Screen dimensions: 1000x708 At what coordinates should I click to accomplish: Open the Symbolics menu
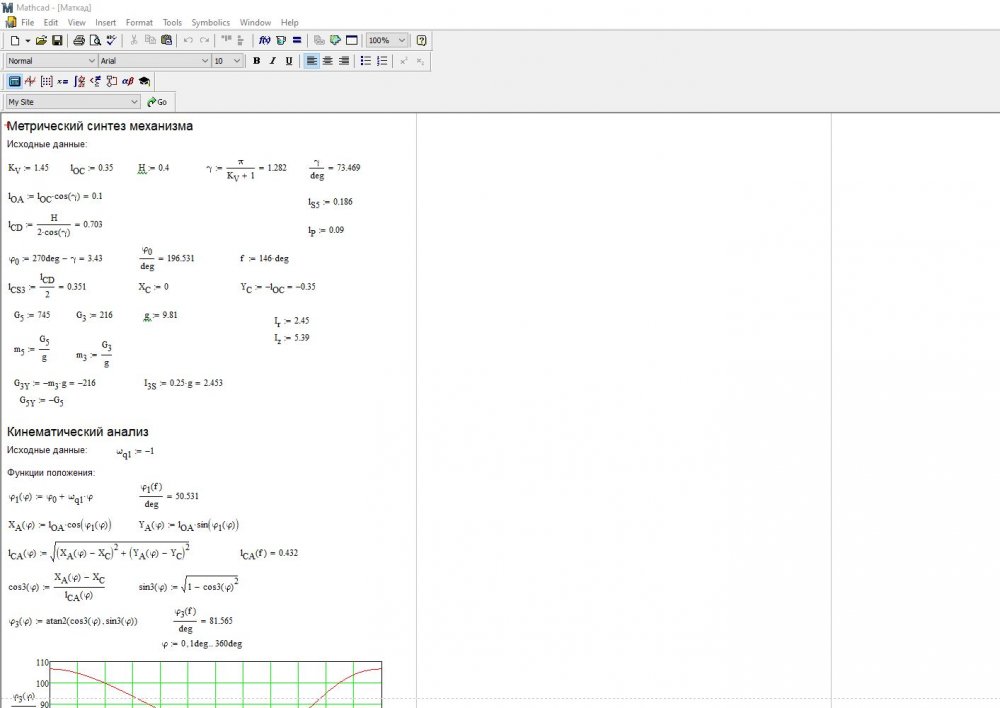click(x=210, y=22)
